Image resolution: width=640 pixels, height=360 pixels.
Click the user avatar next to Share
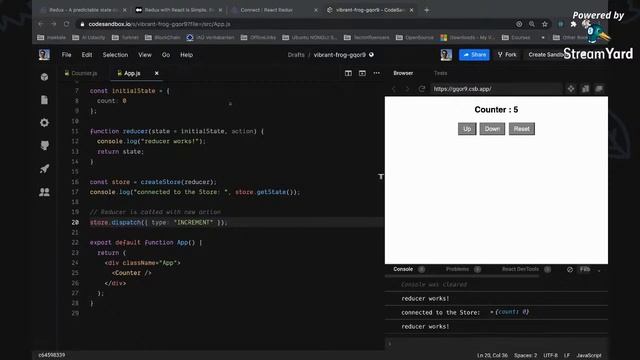[446, 55]
